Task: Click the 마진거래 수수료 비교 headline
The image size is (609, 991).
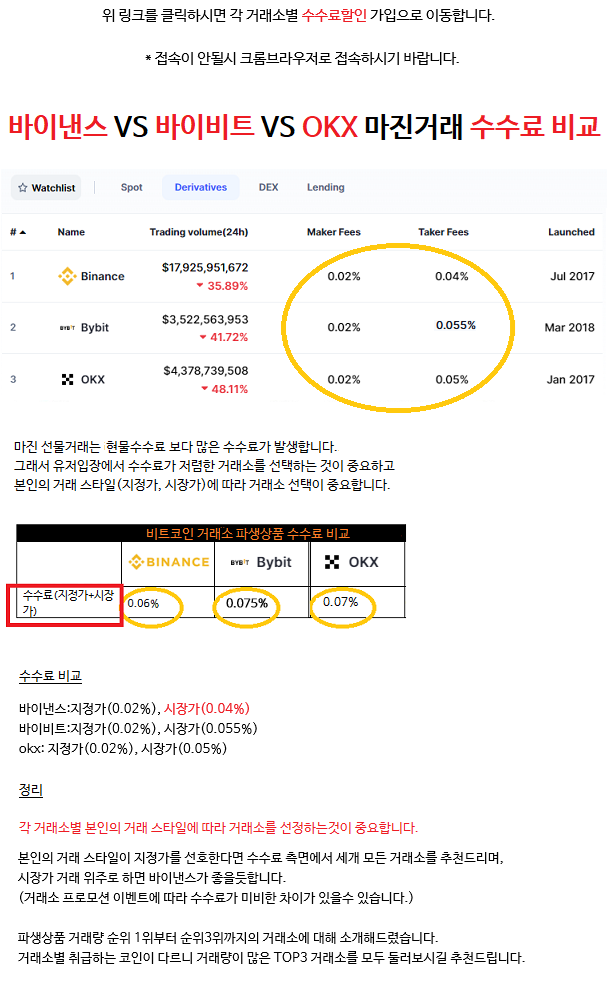Action: pos(482,126)
